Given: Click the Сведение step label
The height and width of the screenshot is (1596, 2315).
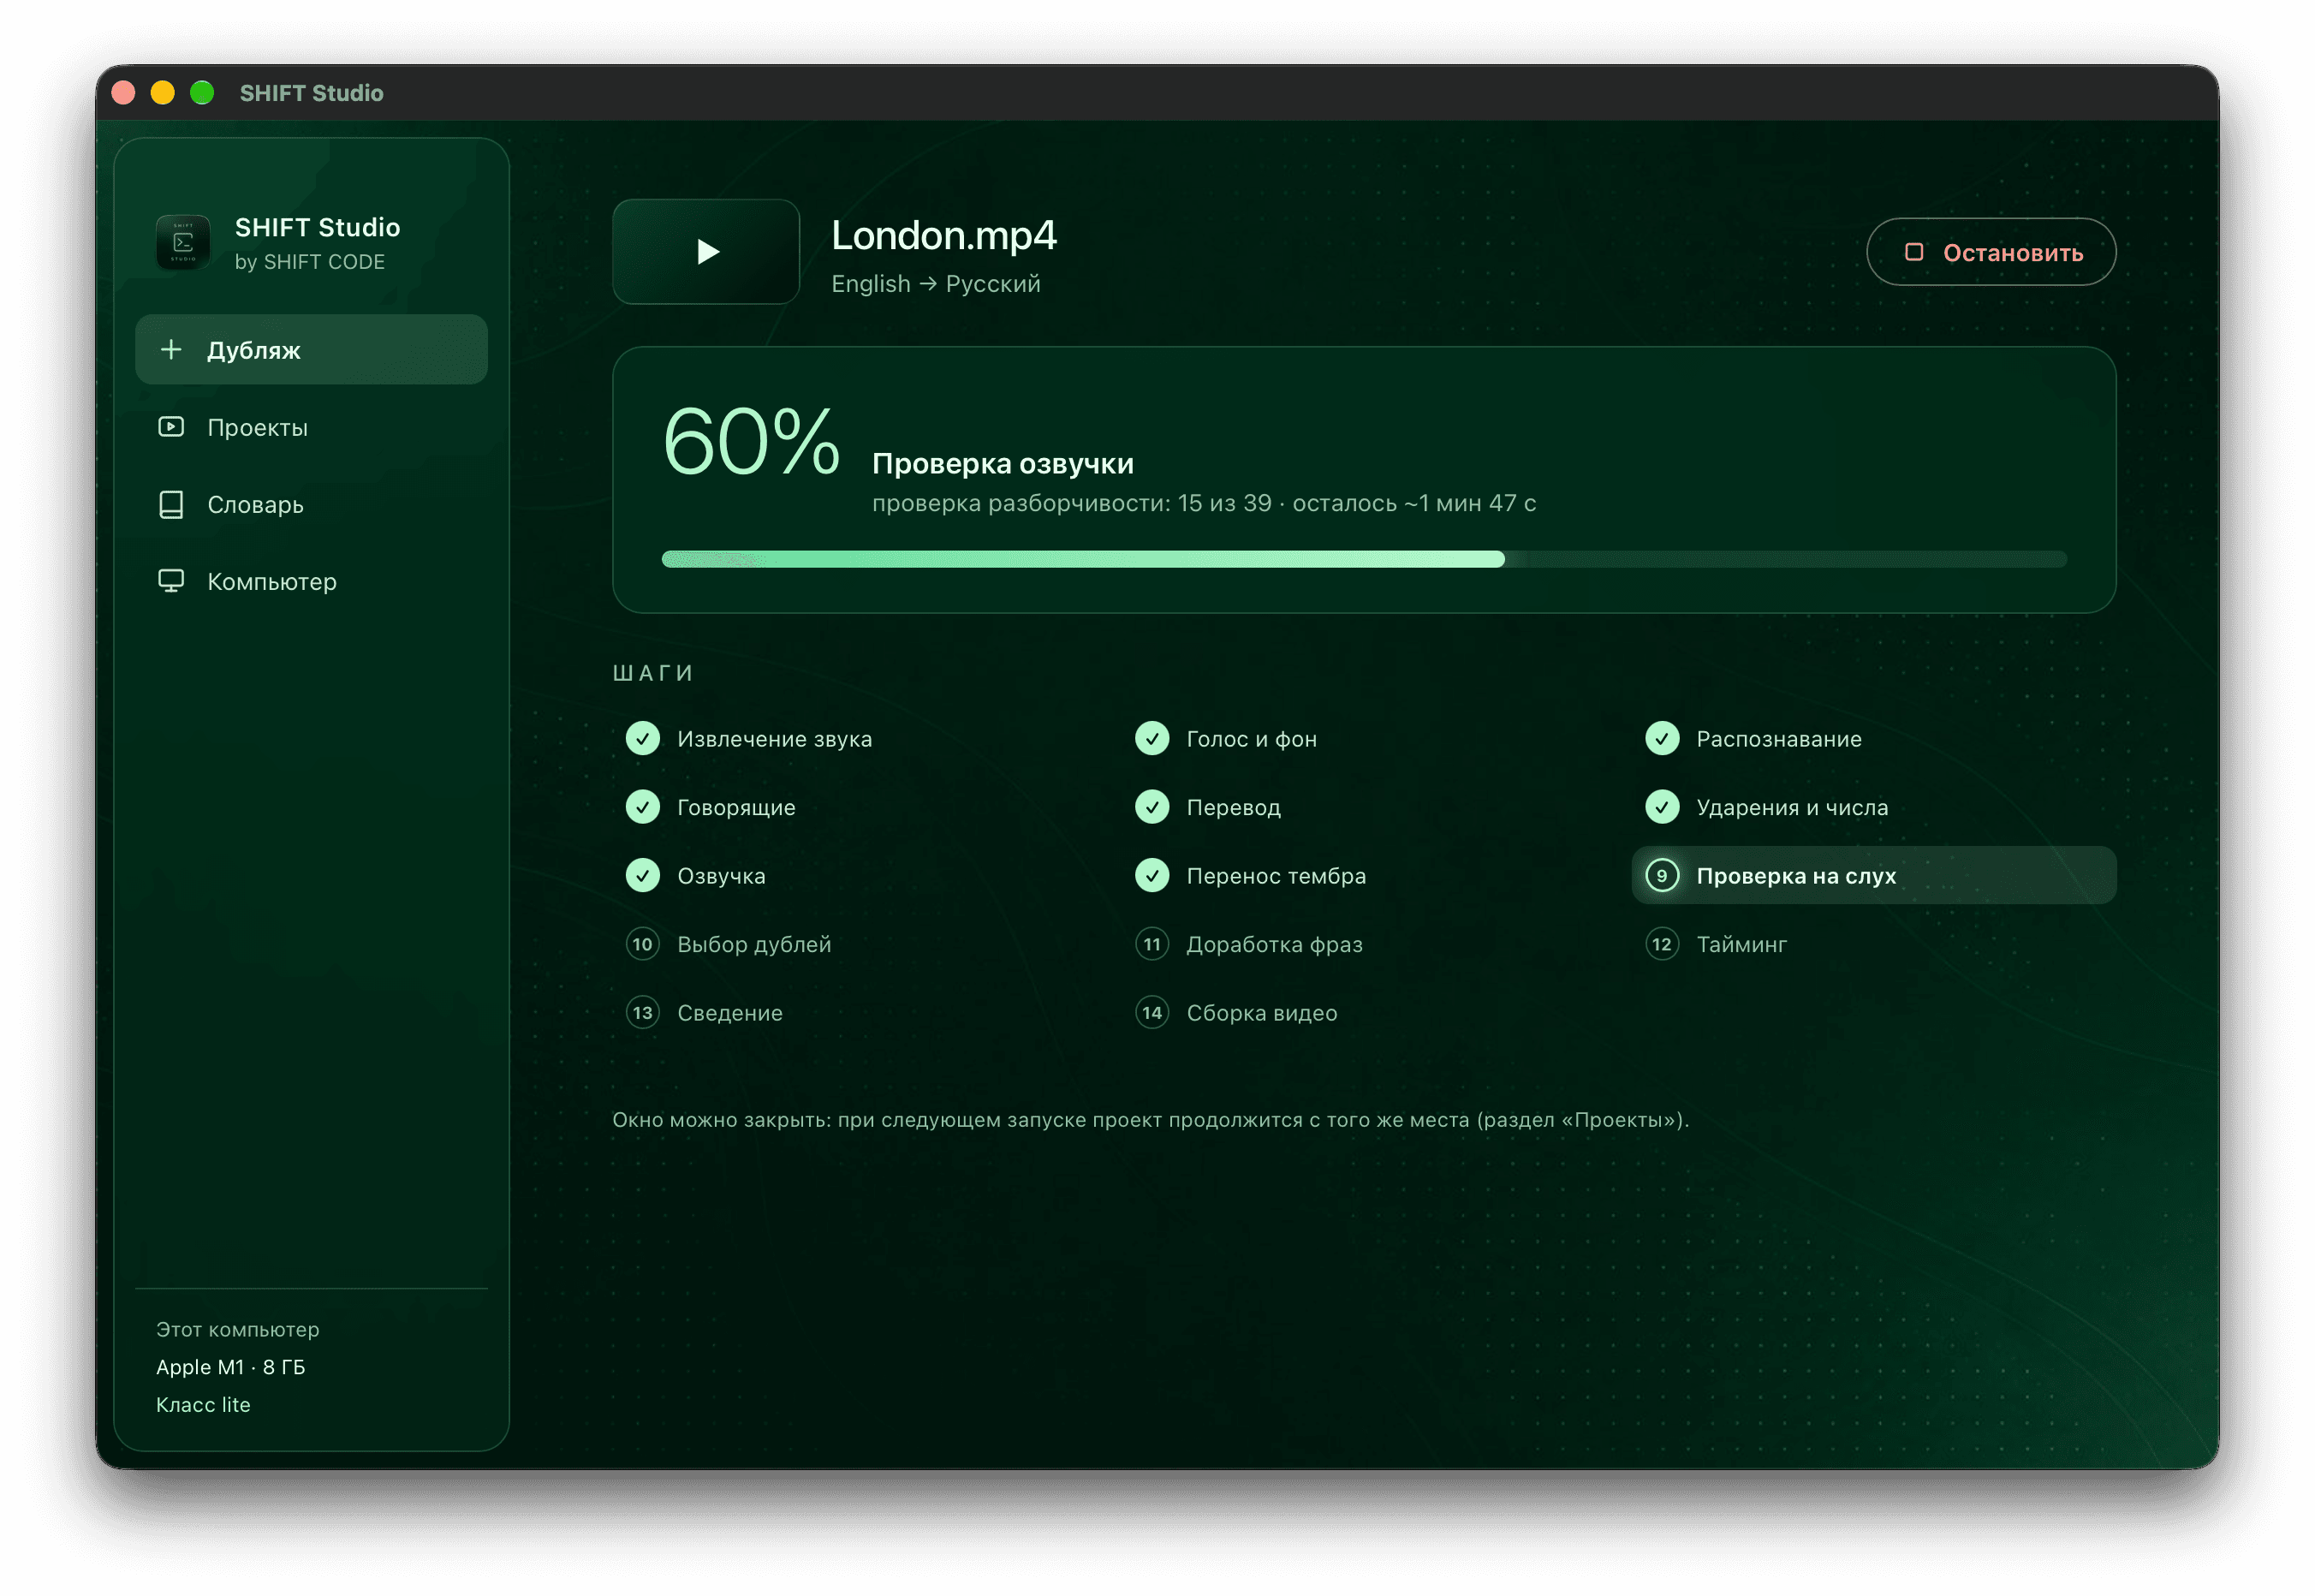Looking at the screenshot, I should pyautogui.click(x=730, y=1013).
